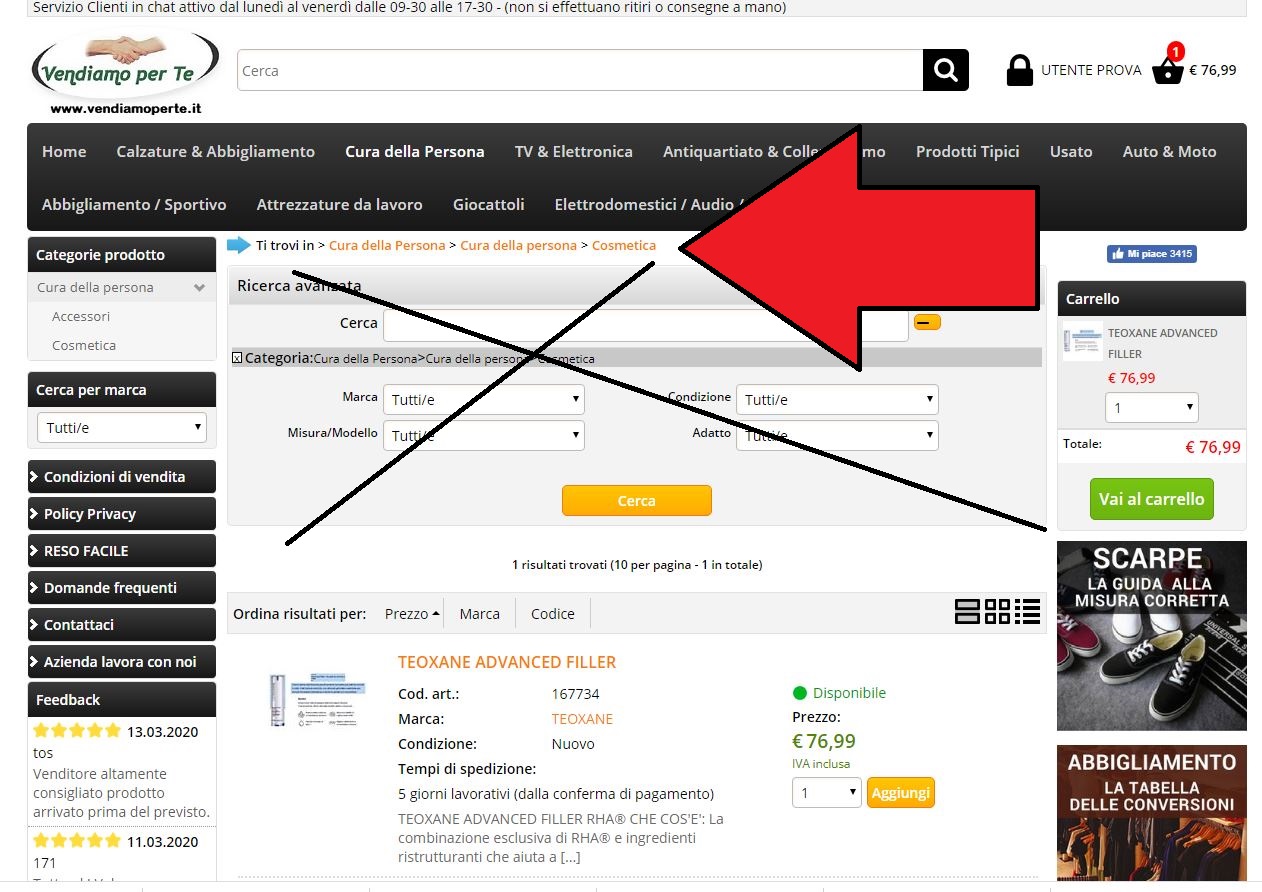1262x892 pixels.
Task: Open the Calzature & Abbigliamento menu
Action: point(215,151)
